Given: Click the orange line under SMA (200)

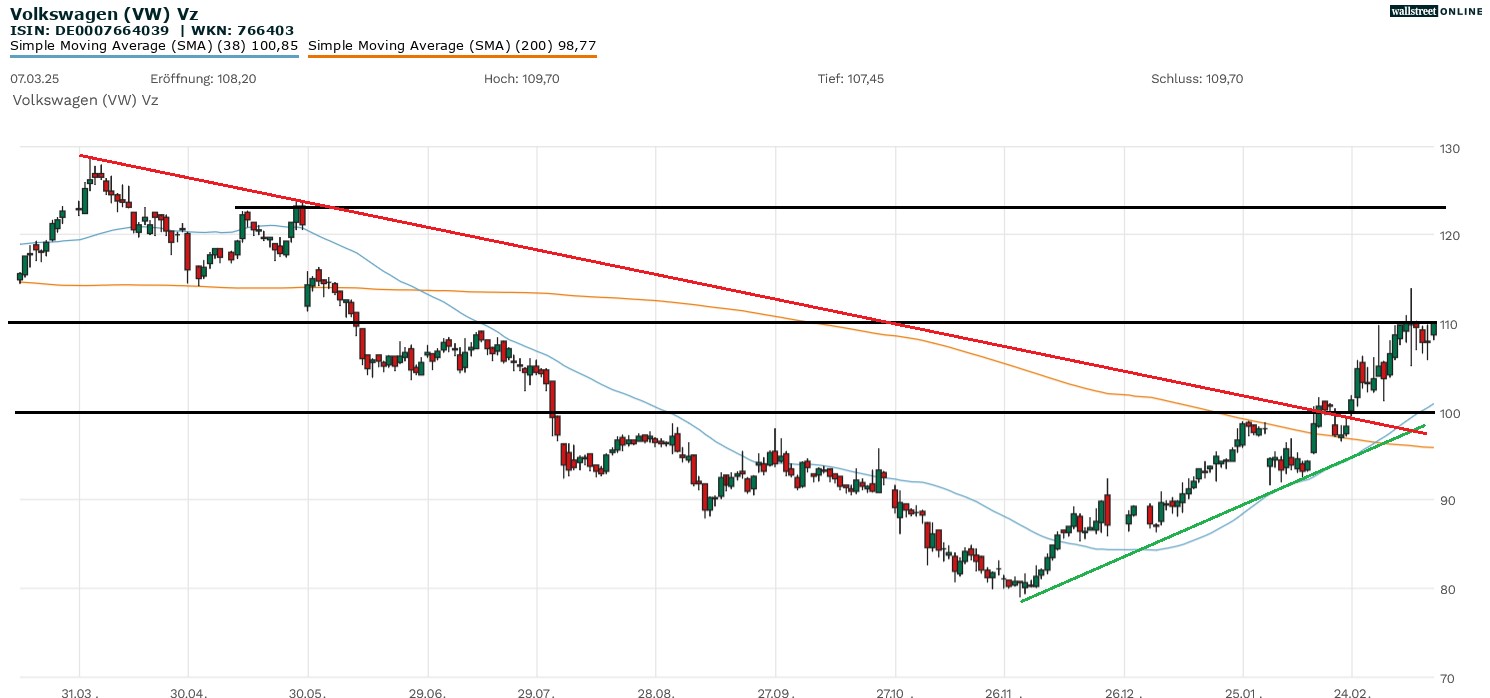Looking at the screenshot, I should click(x=452, y=56).
